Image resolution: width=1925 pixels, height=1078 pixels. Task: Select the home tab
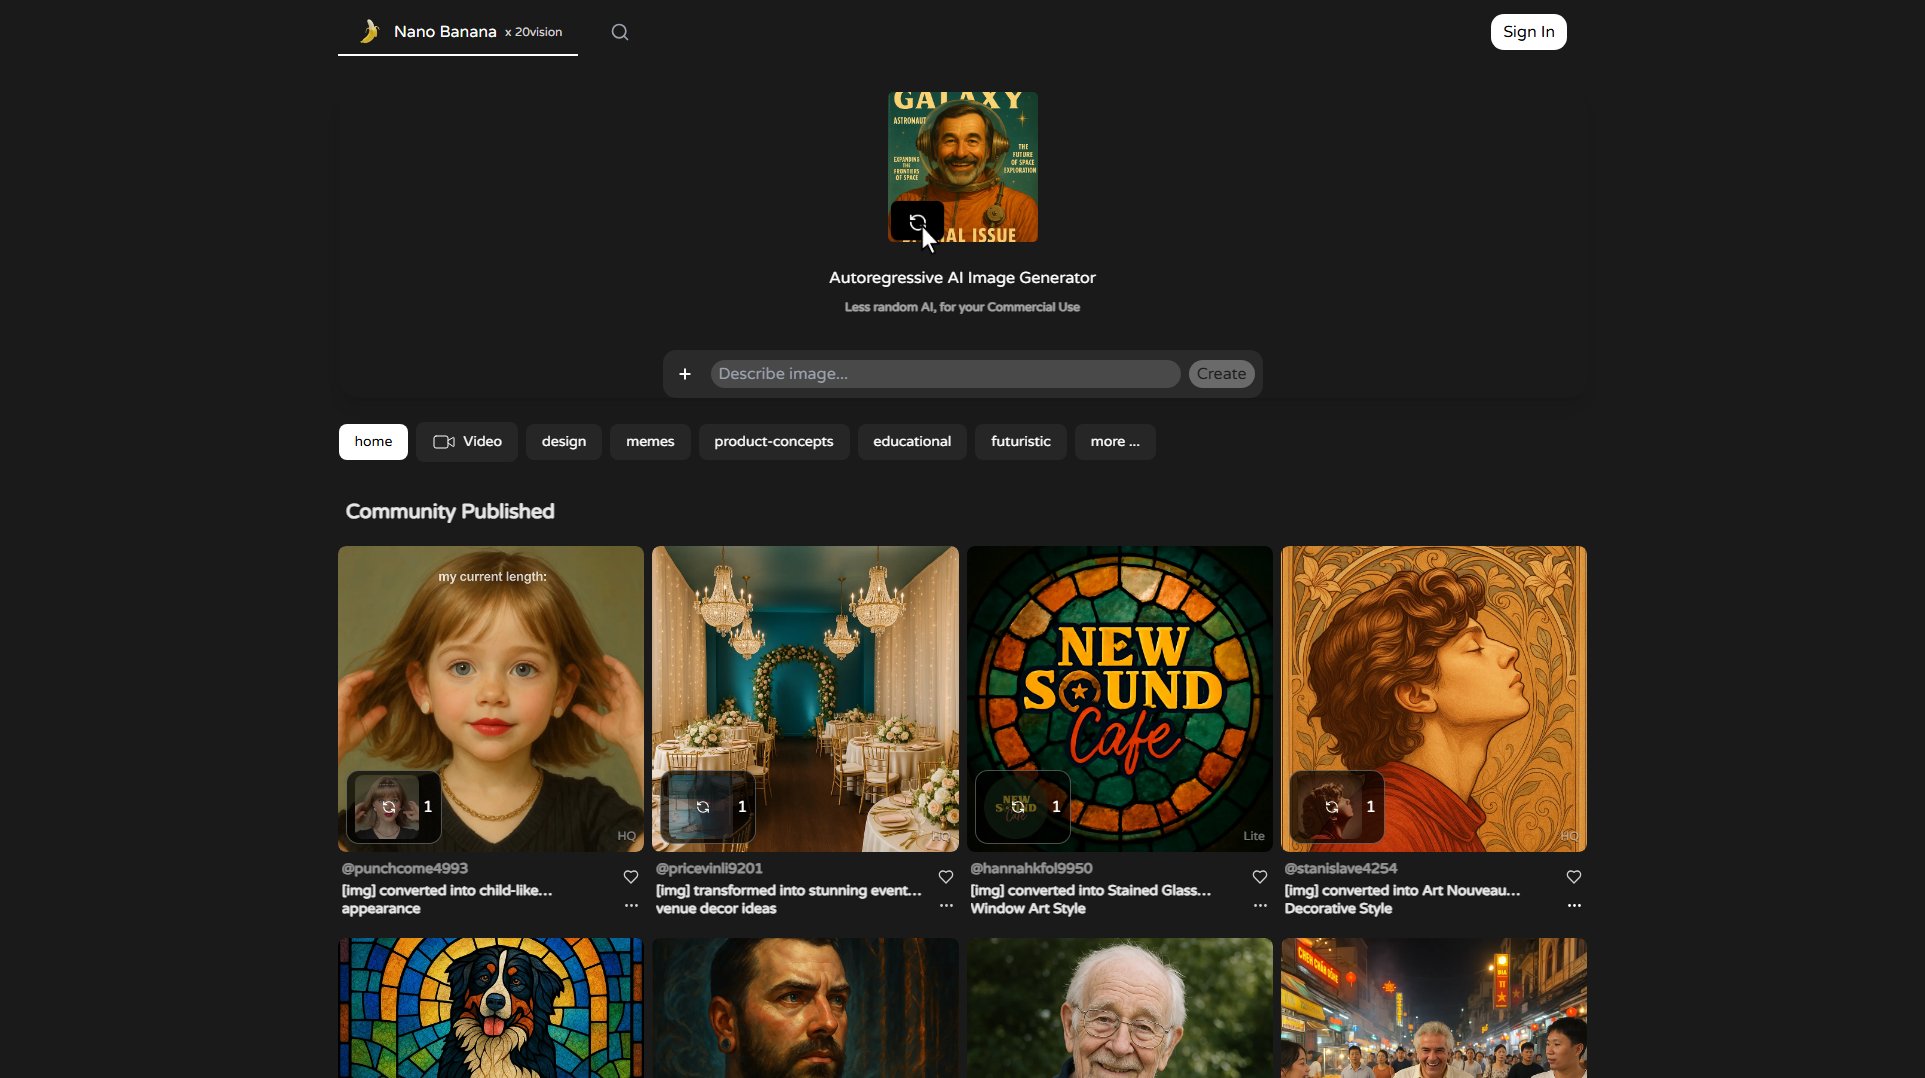pyautogui.click(x=373, y=442)
